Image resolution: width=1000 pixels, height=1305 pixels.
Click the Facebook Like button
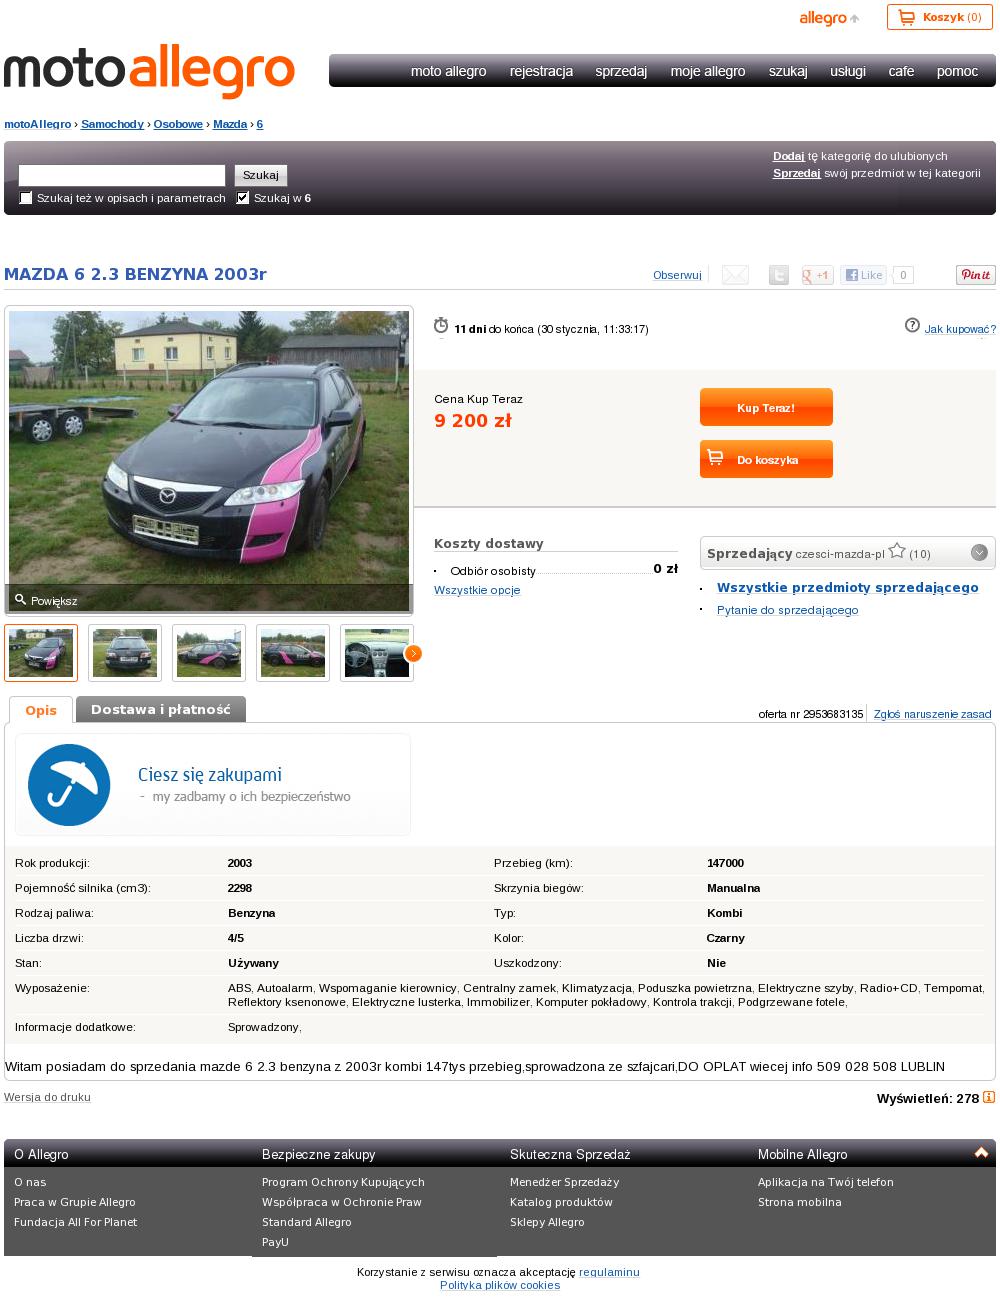tap(863, 275)
